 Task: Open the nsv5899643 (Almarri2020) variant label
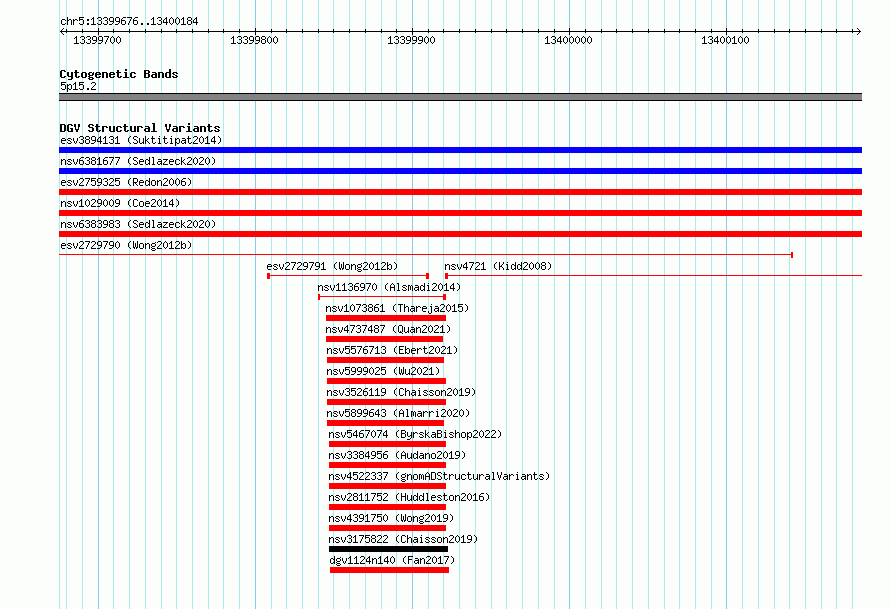[398, 413]
